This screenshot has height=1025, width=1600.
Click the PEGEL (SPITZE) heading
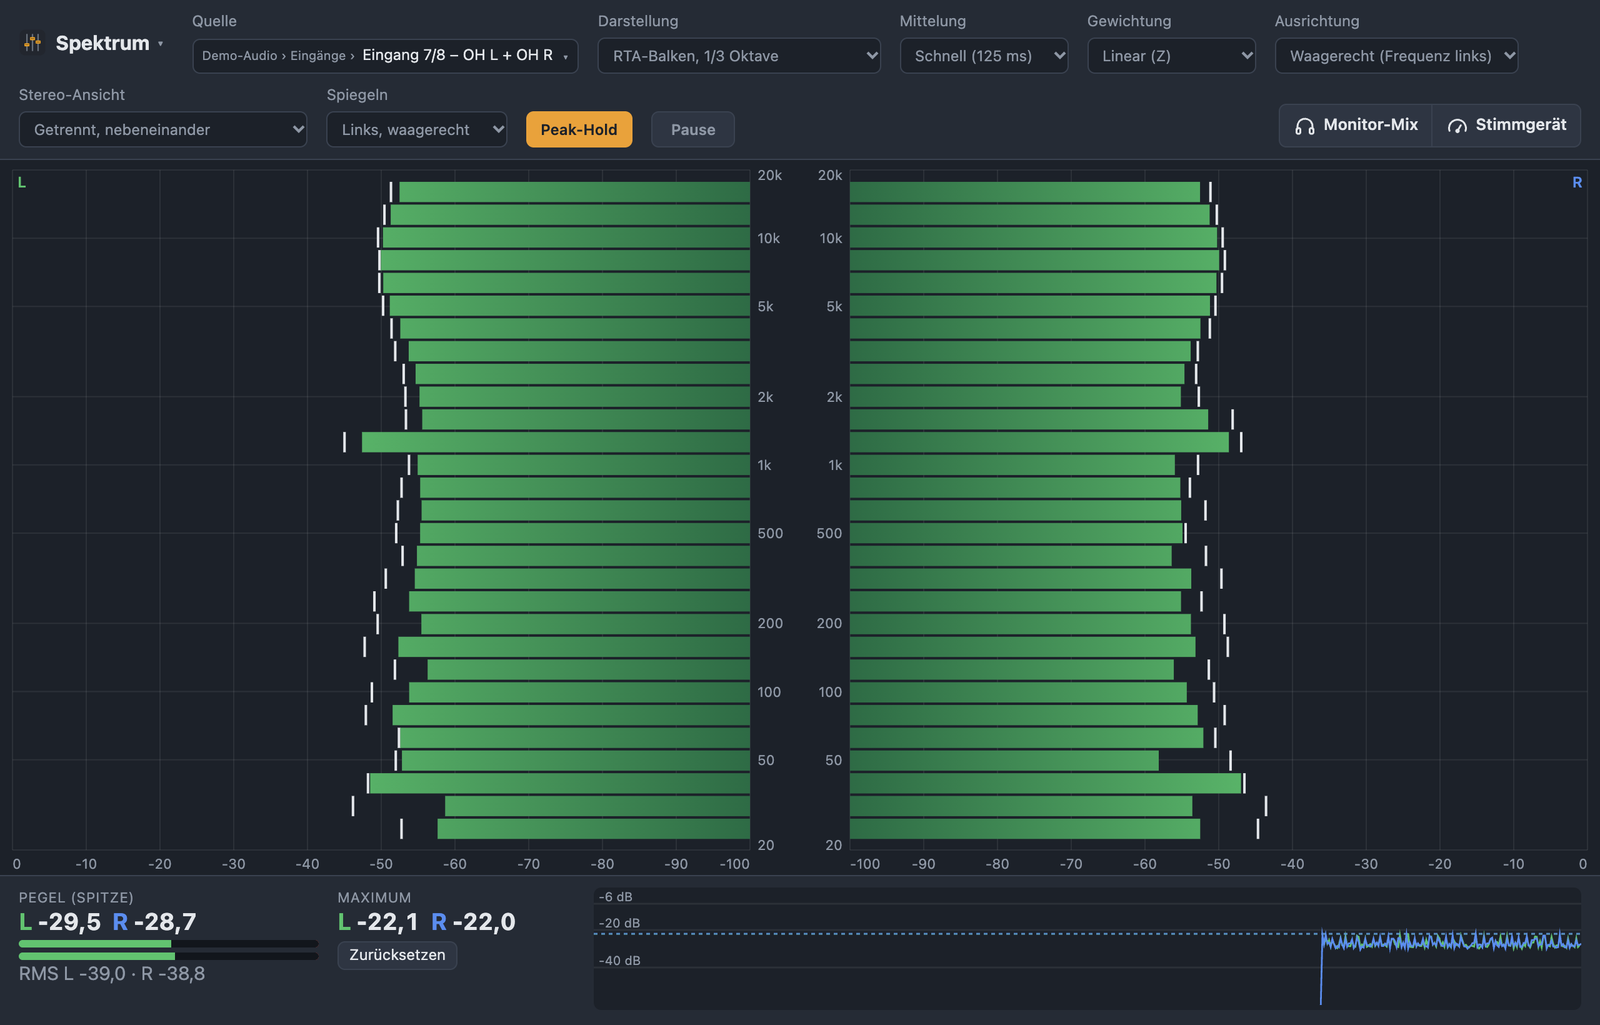click(76, 898)
